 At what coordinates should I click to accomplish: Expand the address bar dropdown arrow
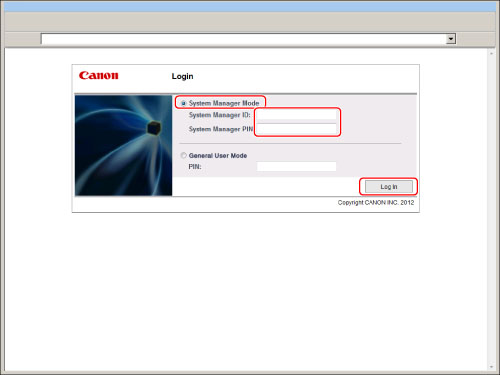click(451, 39)
